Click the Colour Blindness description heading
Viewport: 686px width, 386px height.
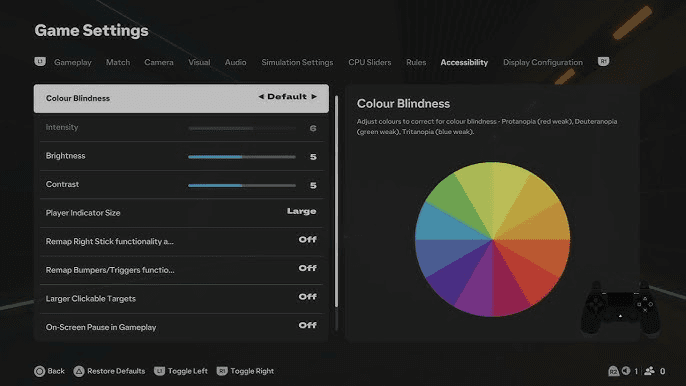tap(403, 104)
